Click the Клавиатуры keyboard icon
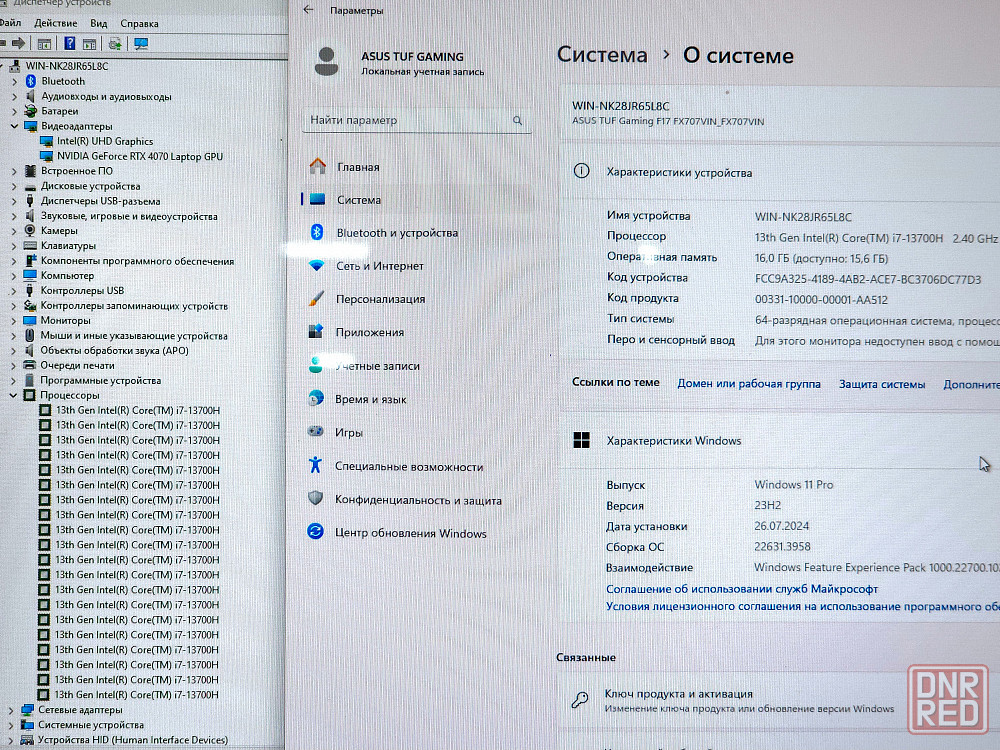1000x750 pixels. (x=30, y=246)
